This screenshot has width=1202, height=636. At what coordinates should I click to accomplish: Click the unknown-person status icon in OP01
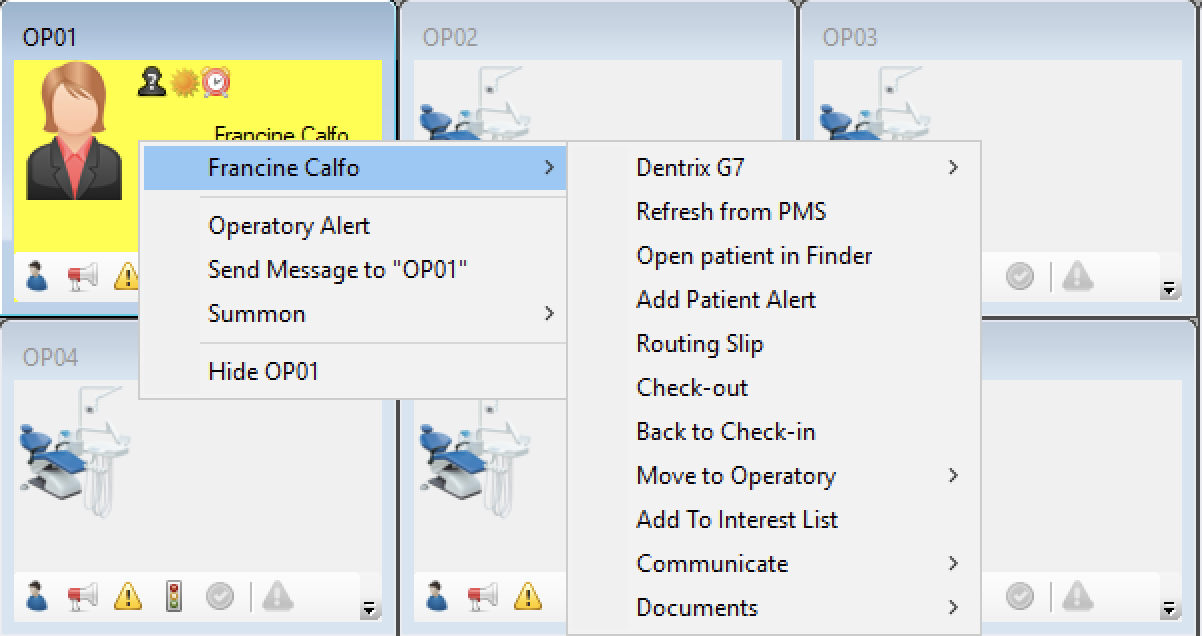point(151,83)
